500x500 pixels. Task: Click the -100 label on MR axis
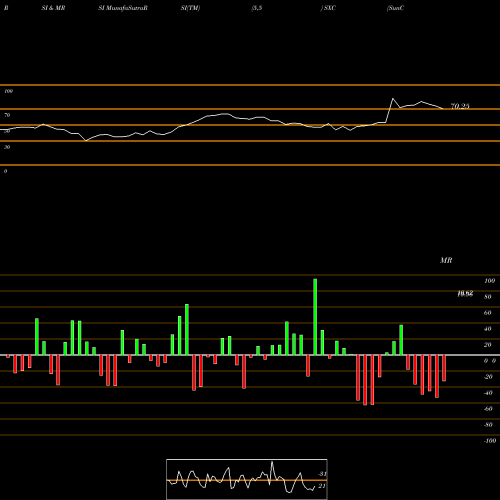489,441
